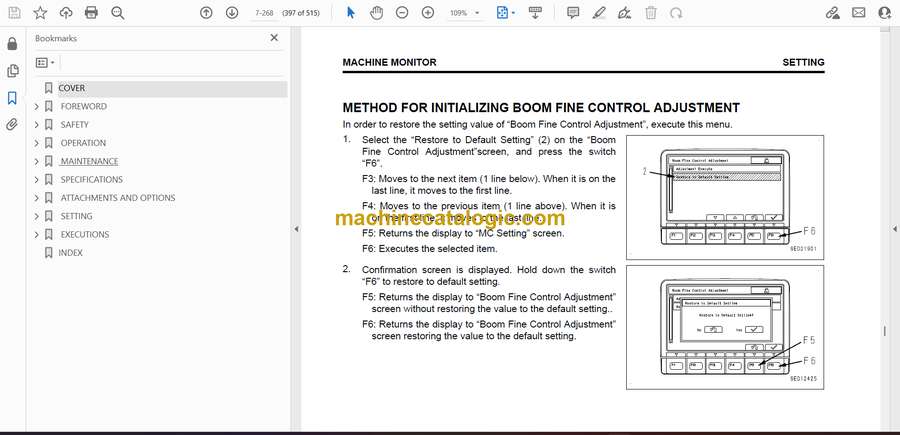Go to next page arrow
This screenshot has width=900, height=435.
click(x=232, y=13)
